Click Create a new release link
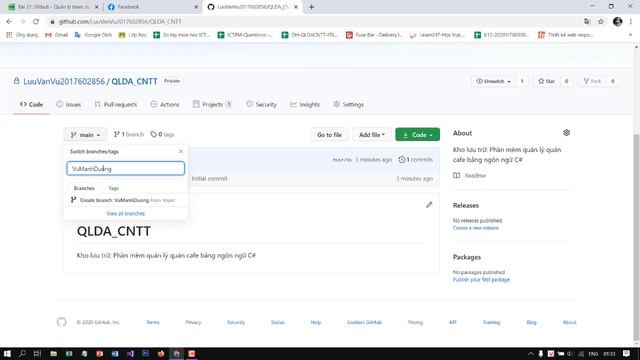640x360 pixels. (x=476, y=228)
